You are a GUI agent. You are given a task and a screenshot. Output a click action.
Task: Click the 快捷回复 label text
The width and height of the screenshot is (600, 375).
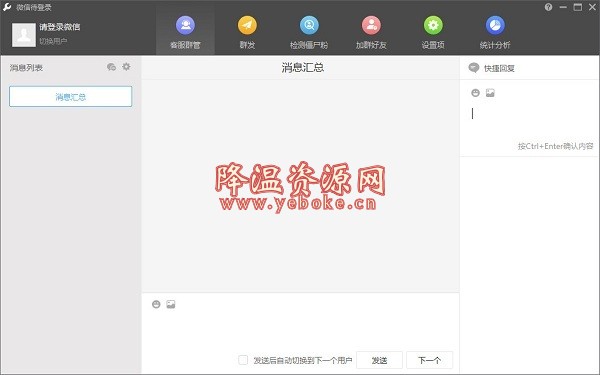499,68
